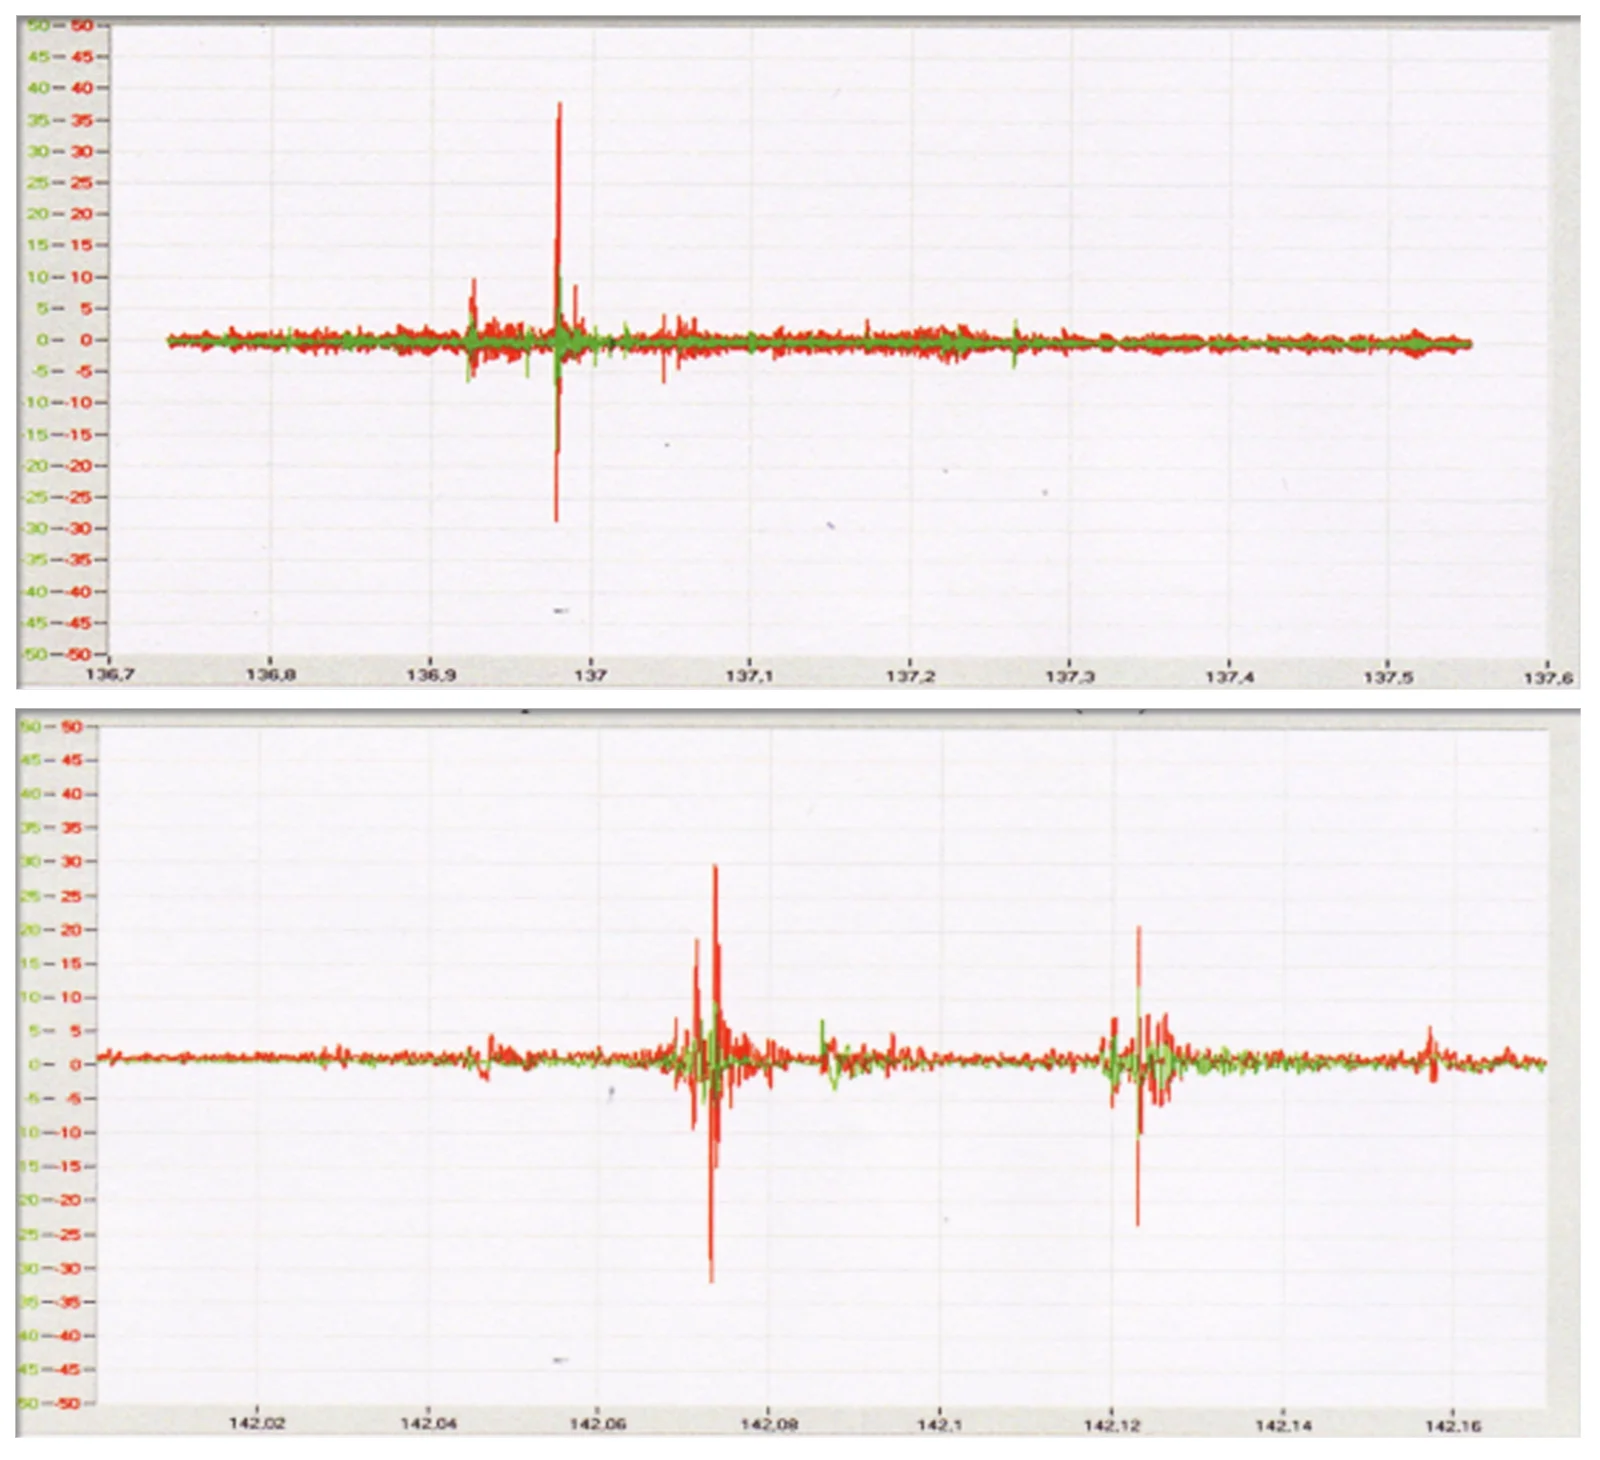Click the 137 x-axis label in top chart
The width and height of the screenshot is (1600, 1460).
(590, 676)
